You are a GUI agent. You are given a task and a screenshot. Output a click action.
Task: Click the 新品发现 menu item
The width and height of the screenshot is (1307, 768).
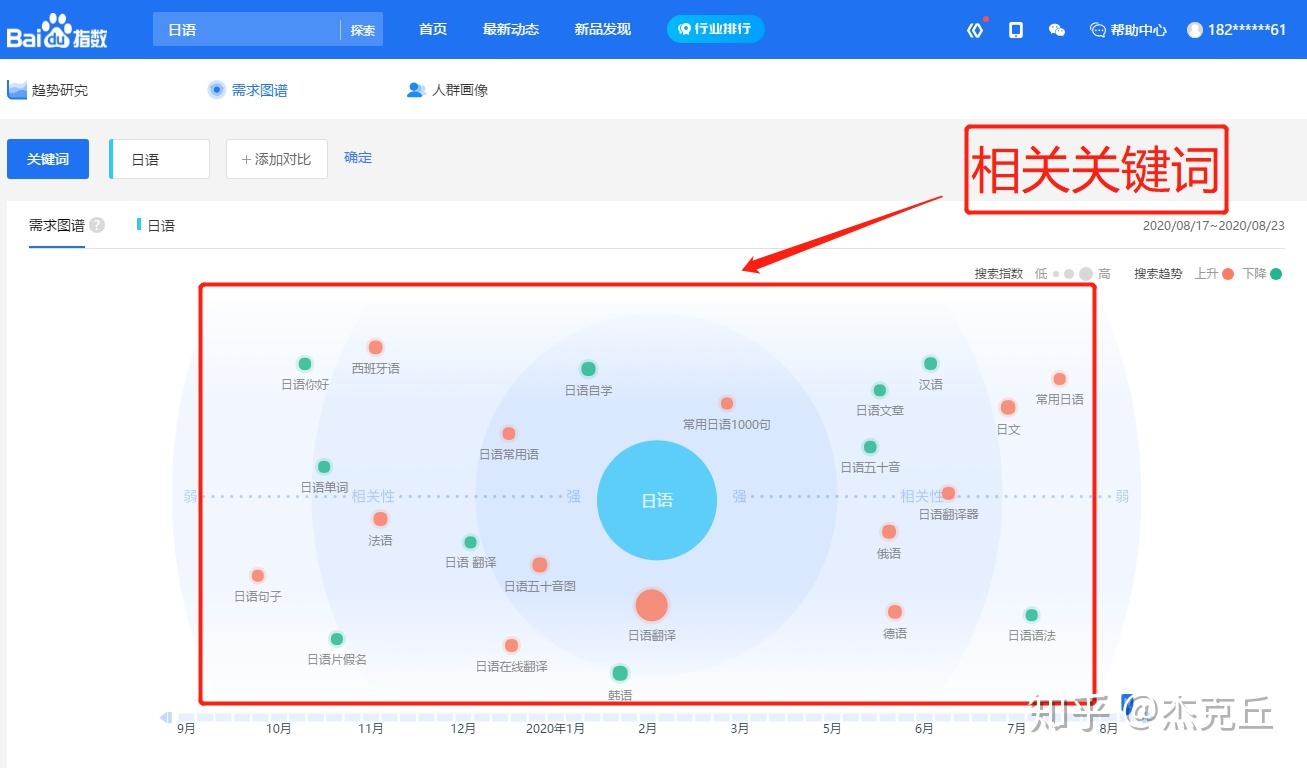(602, 29)
